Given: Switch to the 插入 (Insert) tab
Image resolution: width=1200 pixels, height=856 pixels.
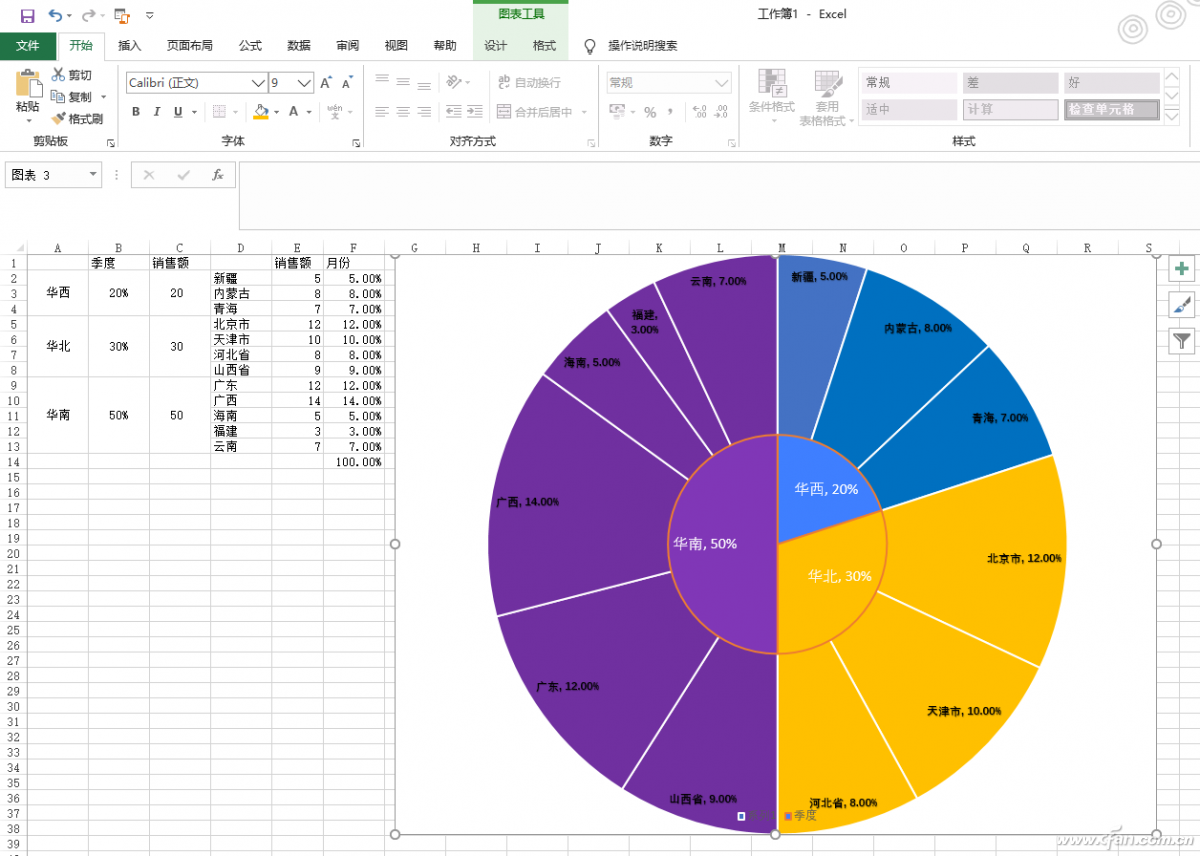Looking at the screenshot, I should click(130, 46).
